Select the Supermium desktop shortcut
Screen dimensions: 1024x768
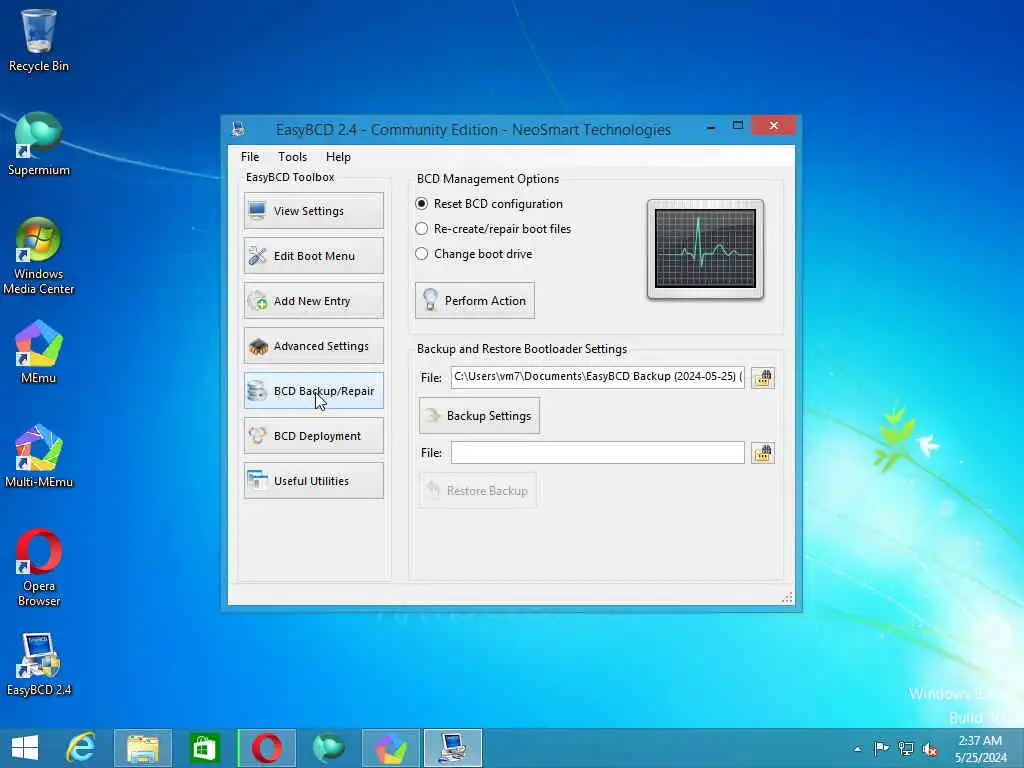39,144
